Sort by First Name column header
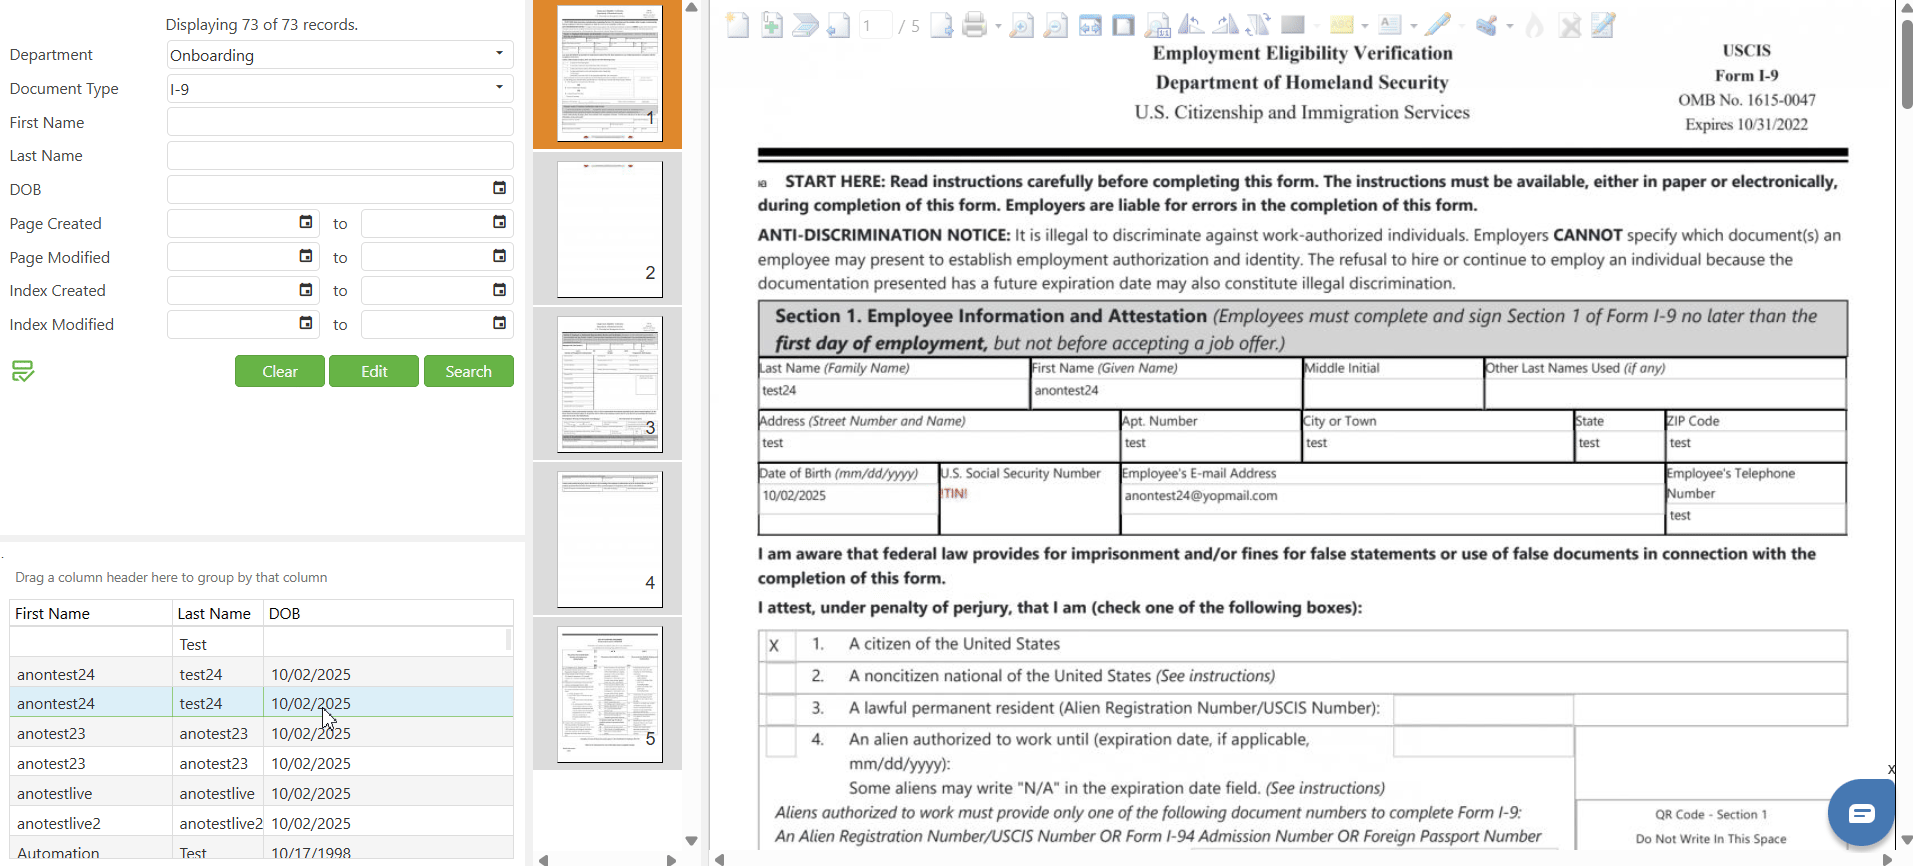Screen dimensions: 1913x866 pyautogui.click(x=90, y=613)
